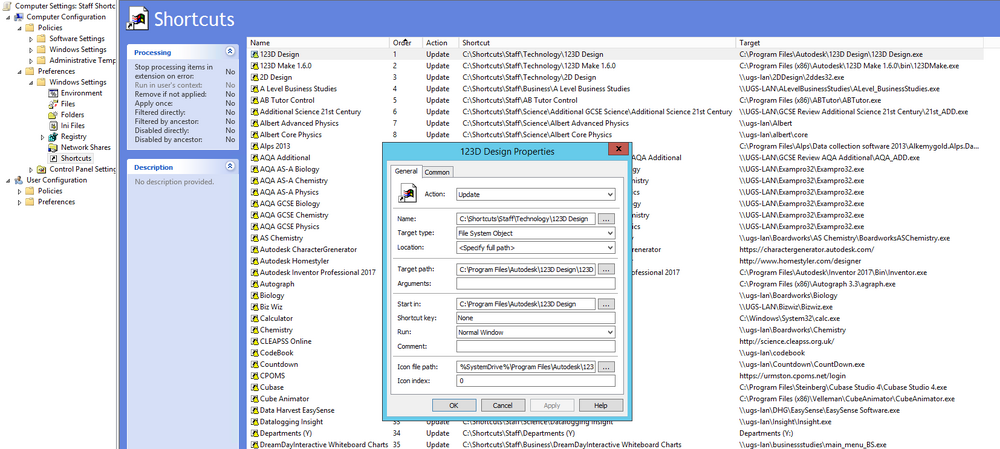
Task: Select User Configuration Preferences tree item
Action: (x=56, y=202)
